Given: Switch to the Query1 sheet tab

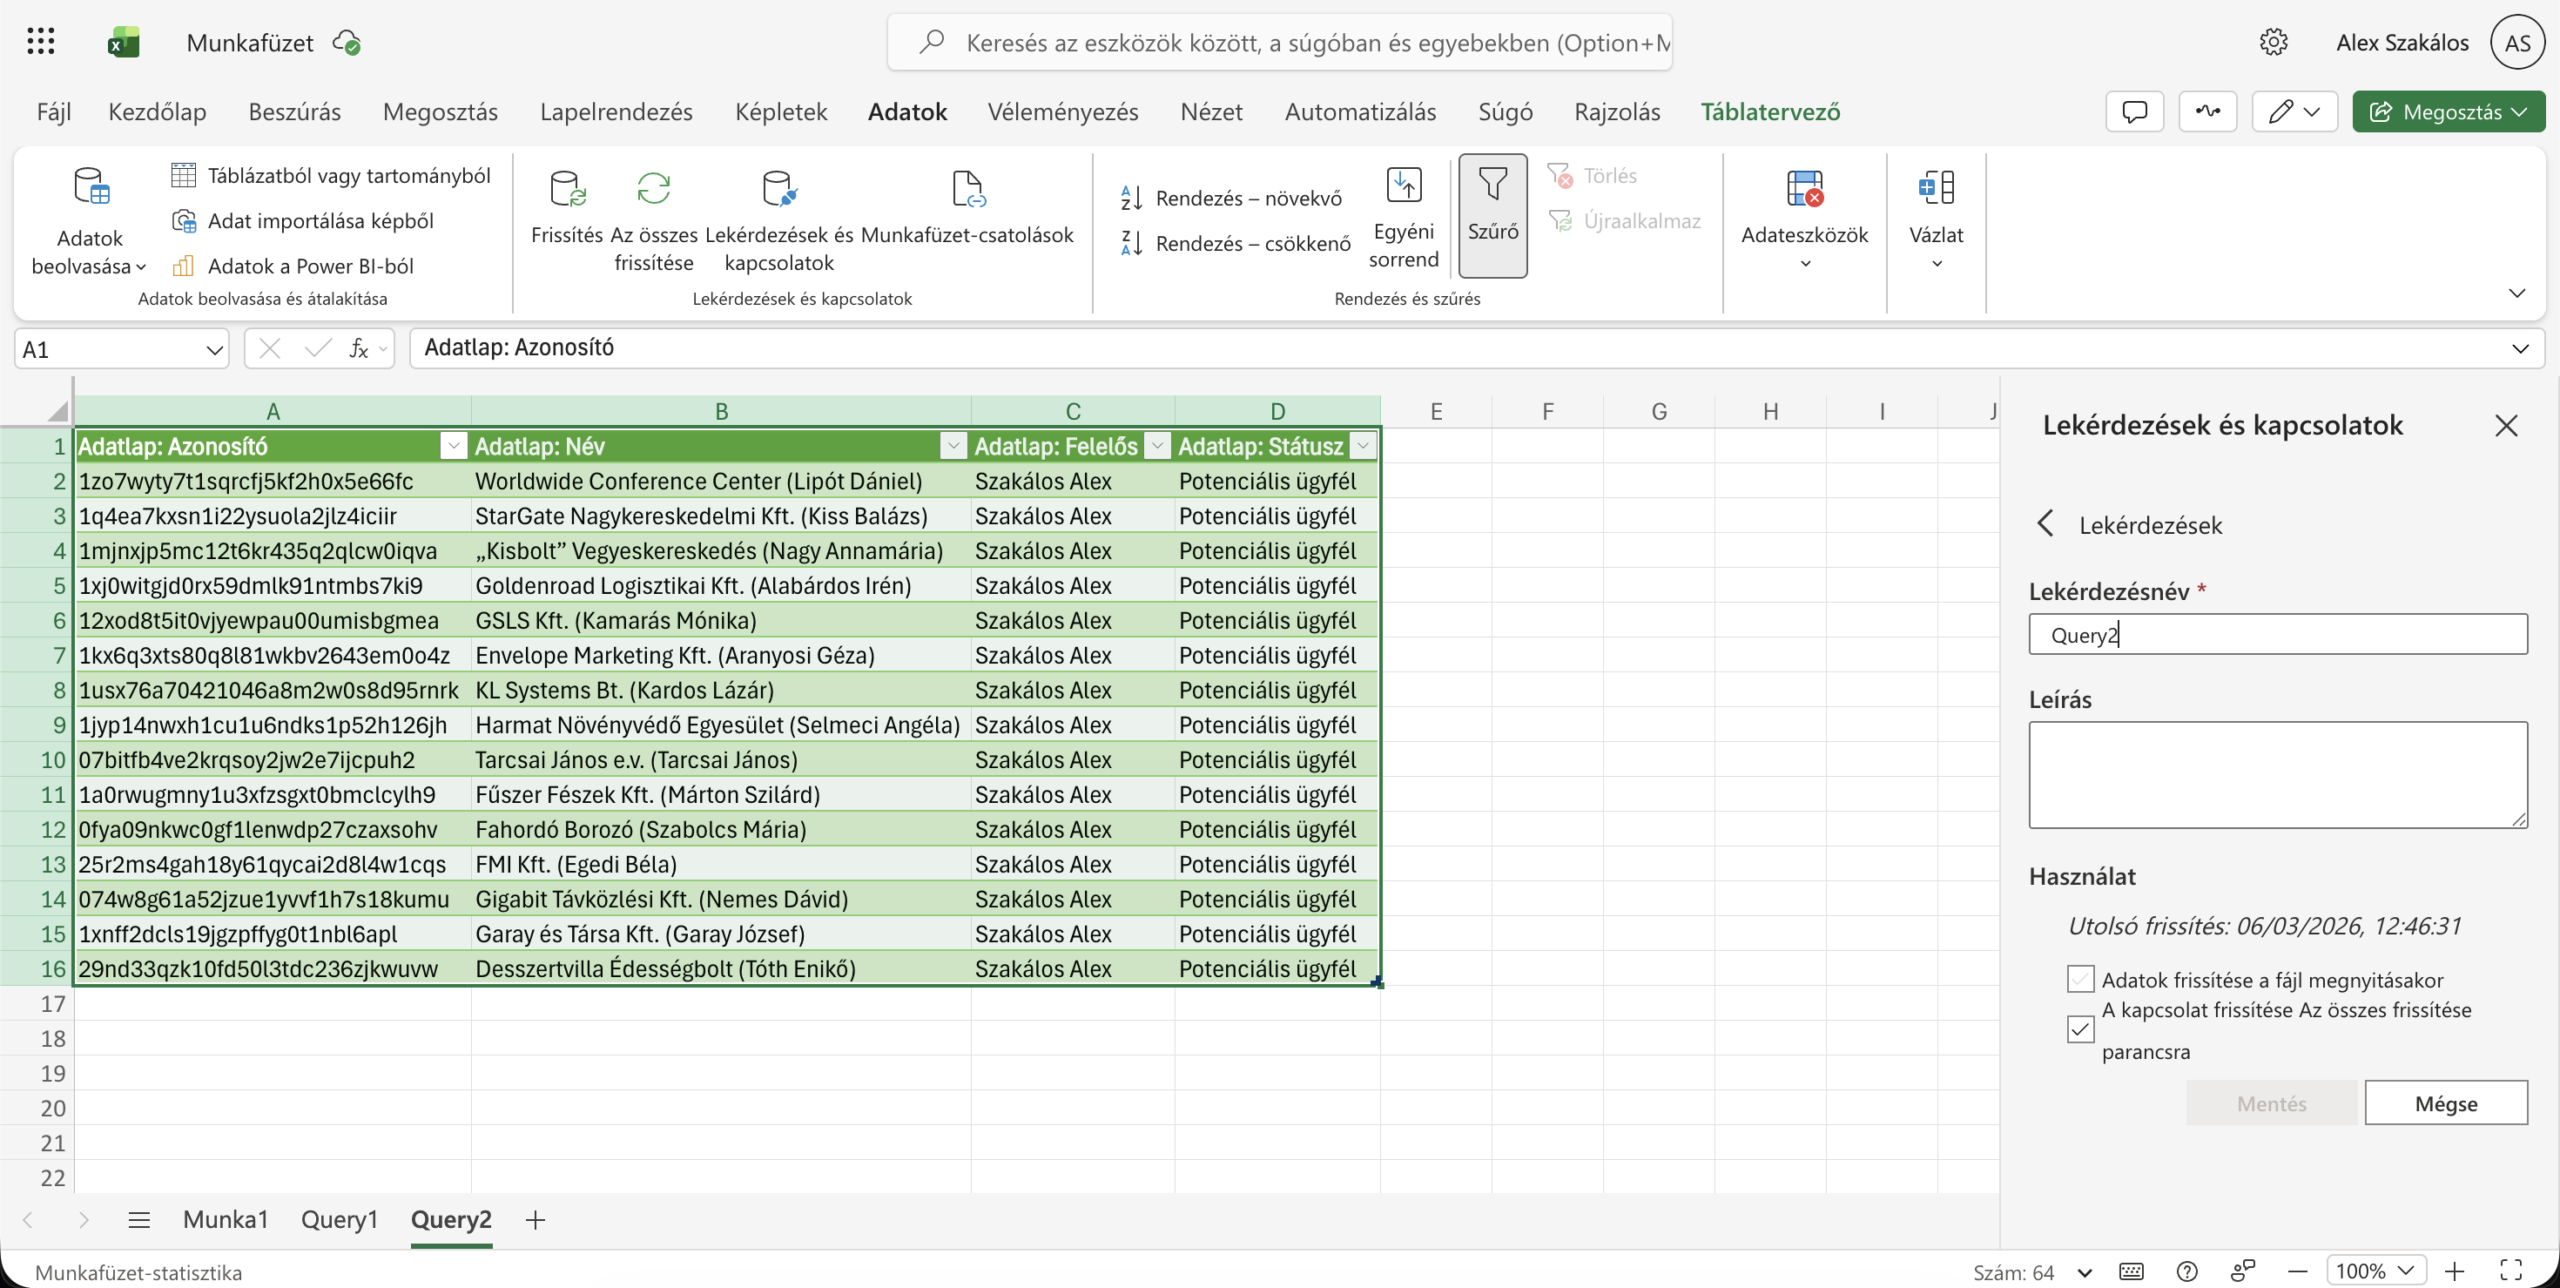Looking at the screenshot, I should coord(339,1219).
